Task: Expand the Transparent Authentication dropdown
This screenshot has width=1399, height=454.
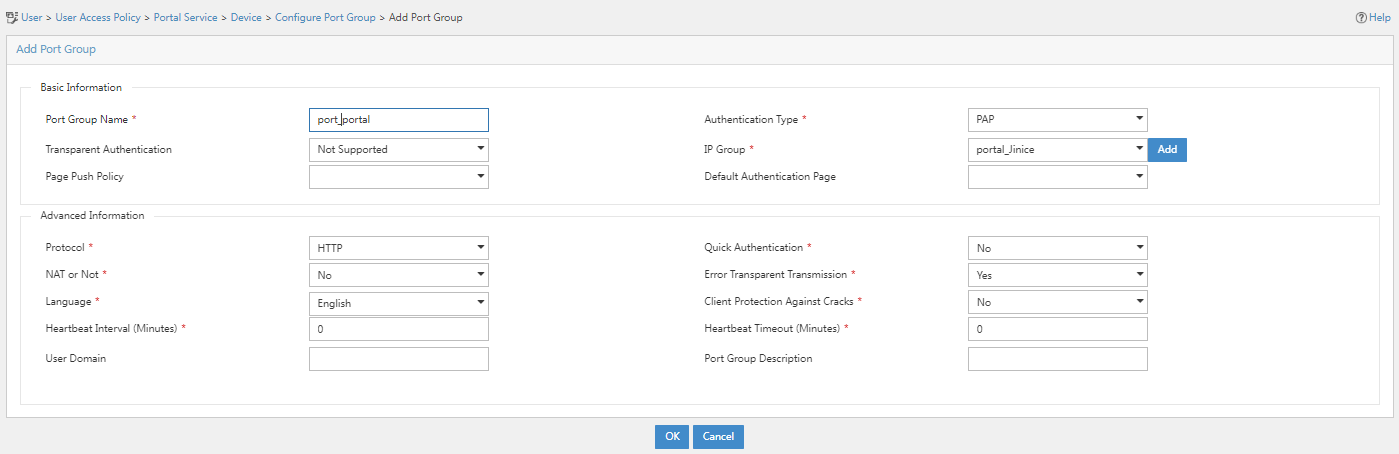Action: coord(399,150)
